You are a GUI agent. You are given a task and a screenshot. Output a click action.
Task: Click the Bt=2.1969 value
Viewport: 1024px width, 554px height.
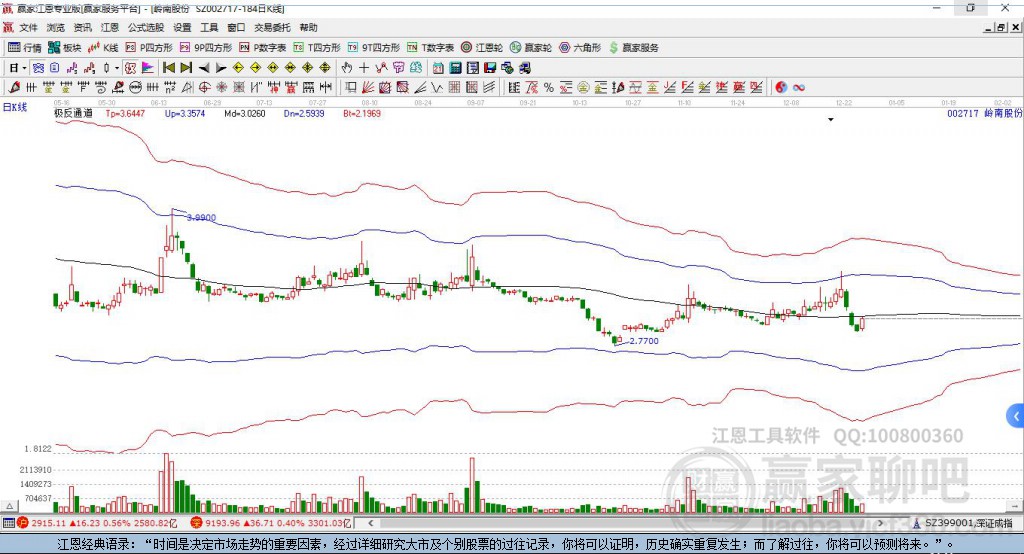click(x=362, y=113)
